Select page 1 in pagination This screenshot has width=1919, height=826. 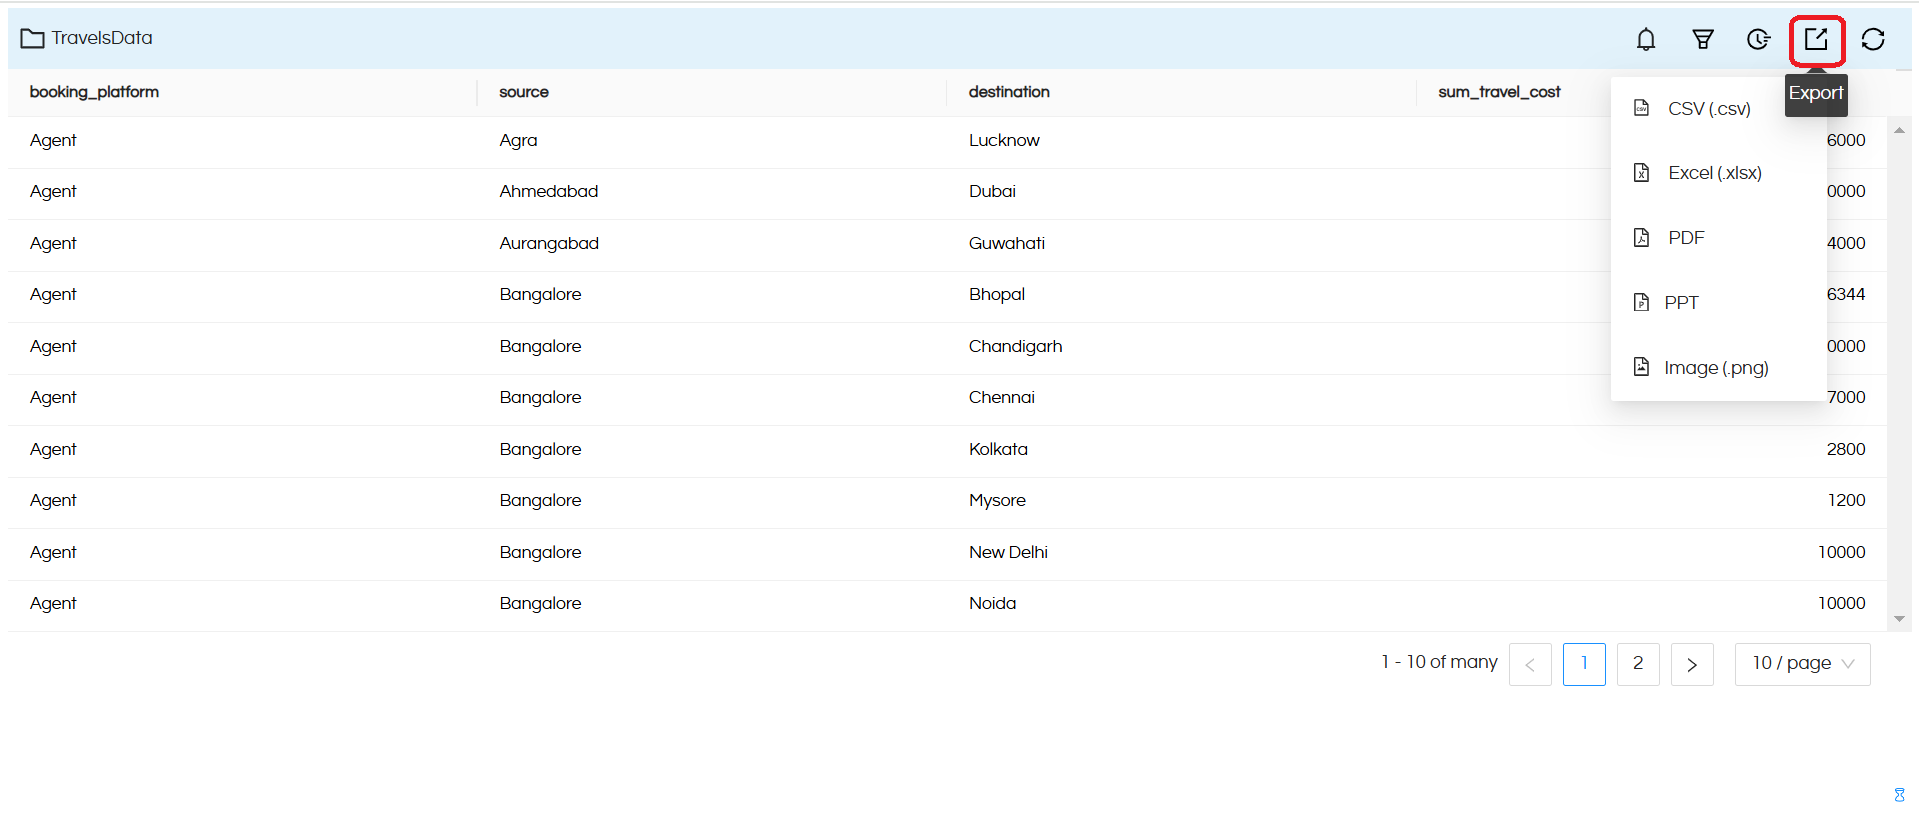(1584, 664)
